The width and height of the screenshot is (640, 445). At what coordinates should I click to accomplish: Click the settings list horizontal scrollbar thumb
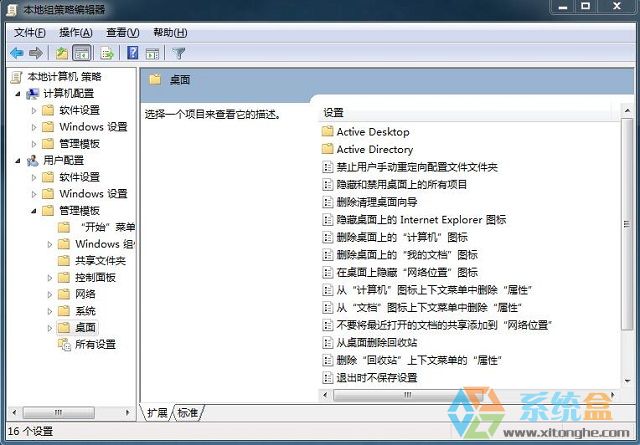(x=408, y=395)
